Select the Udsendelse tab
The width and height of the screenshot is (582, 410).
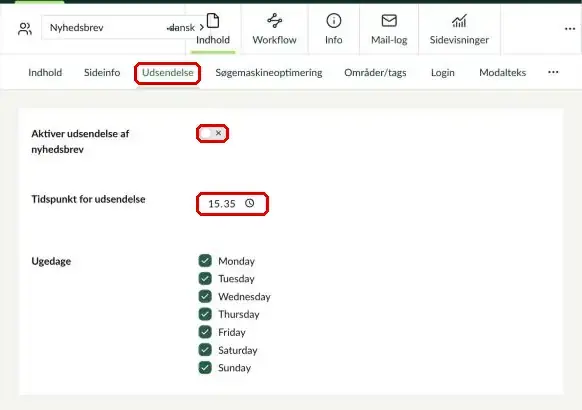(168, 72)
